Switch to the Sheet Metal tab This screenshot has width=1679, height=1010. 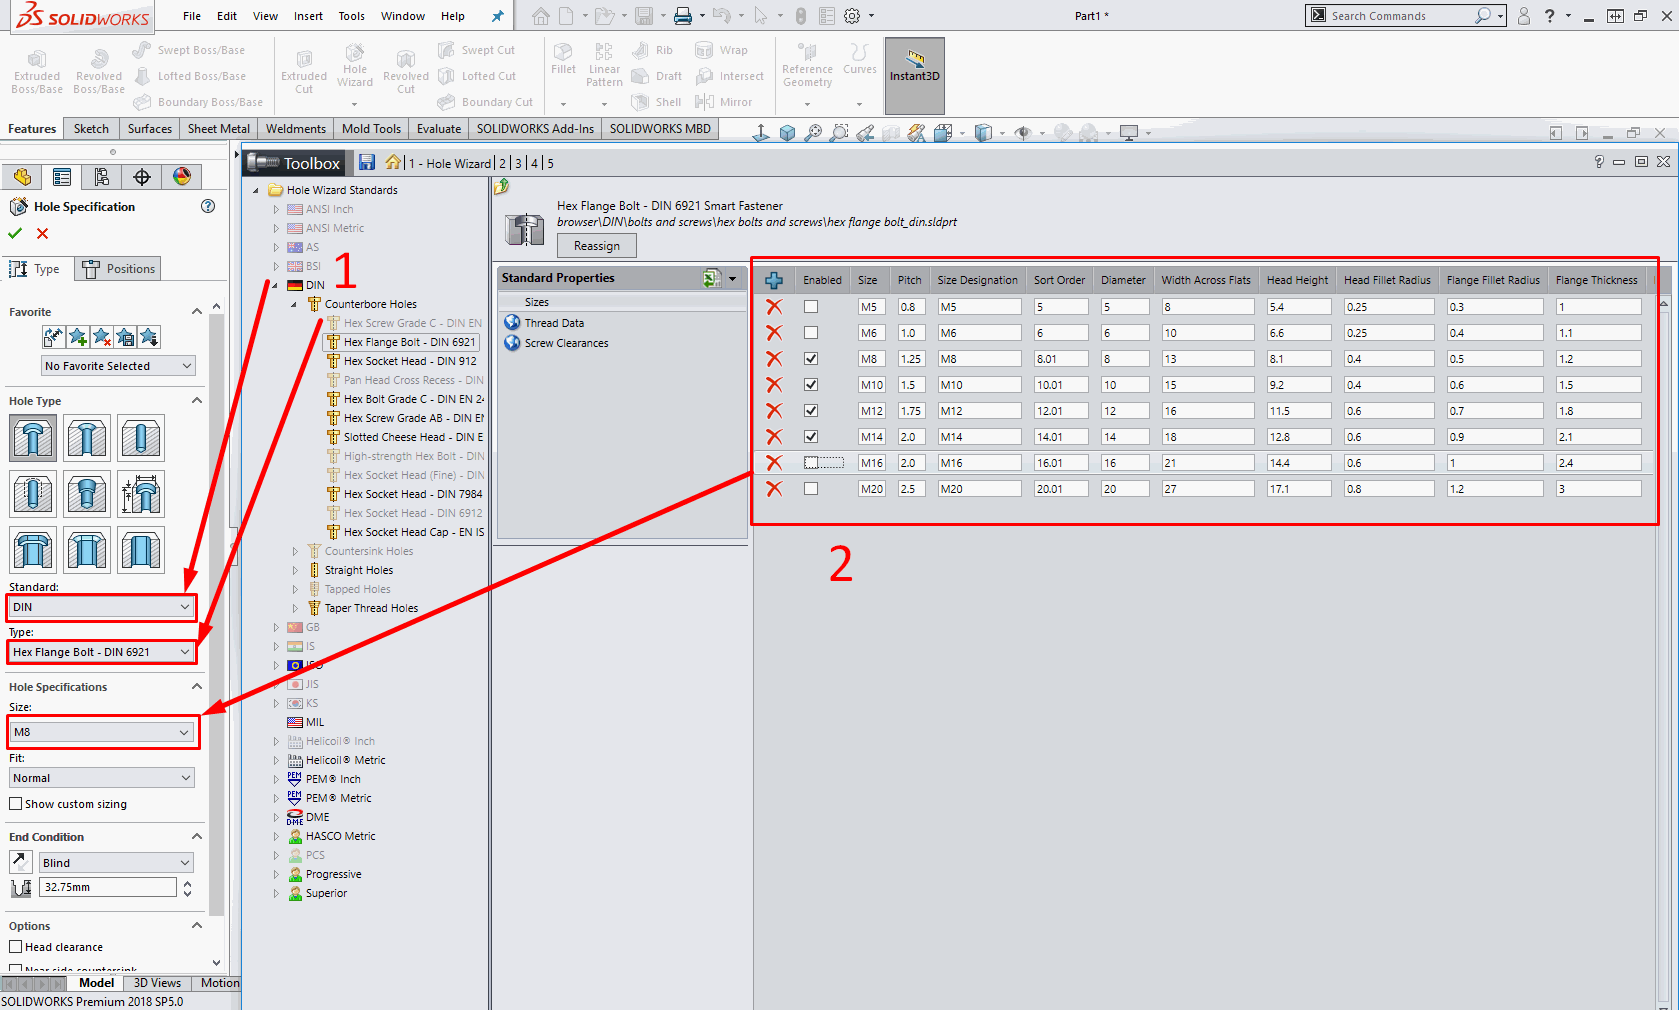coord(218,129)
